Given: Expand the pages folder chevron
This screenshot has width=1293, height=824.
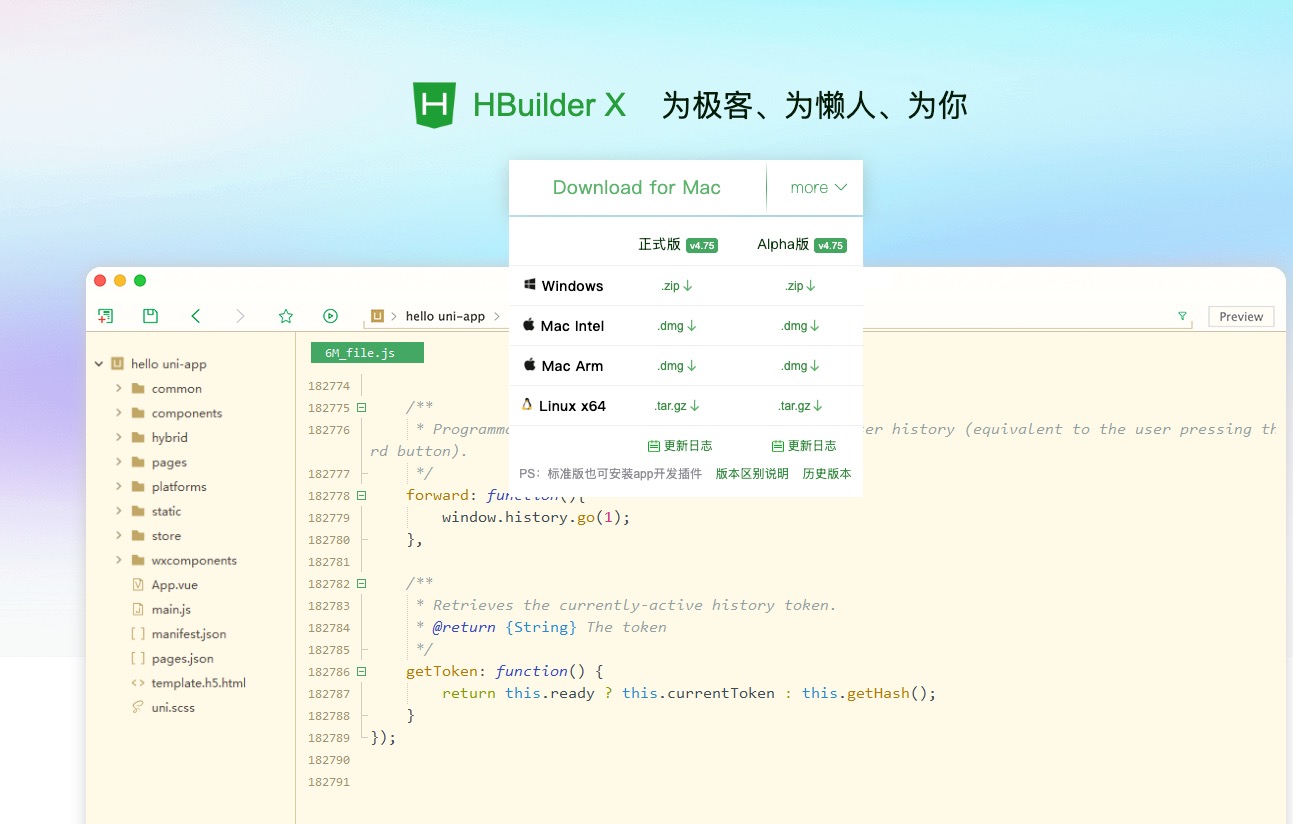Looking at the screenshot, I should [118, 462].
